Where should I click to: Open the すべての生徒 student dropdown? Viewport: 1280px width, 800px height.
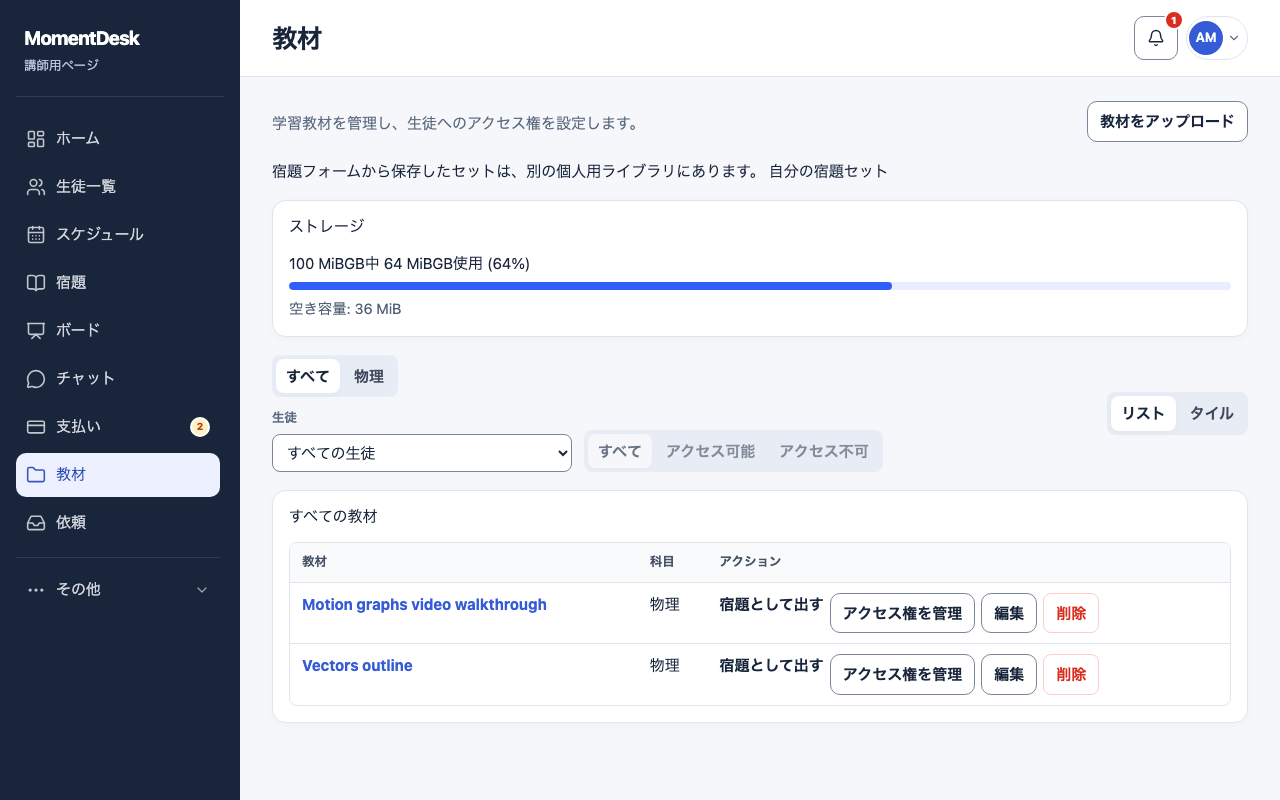point(422,453)
